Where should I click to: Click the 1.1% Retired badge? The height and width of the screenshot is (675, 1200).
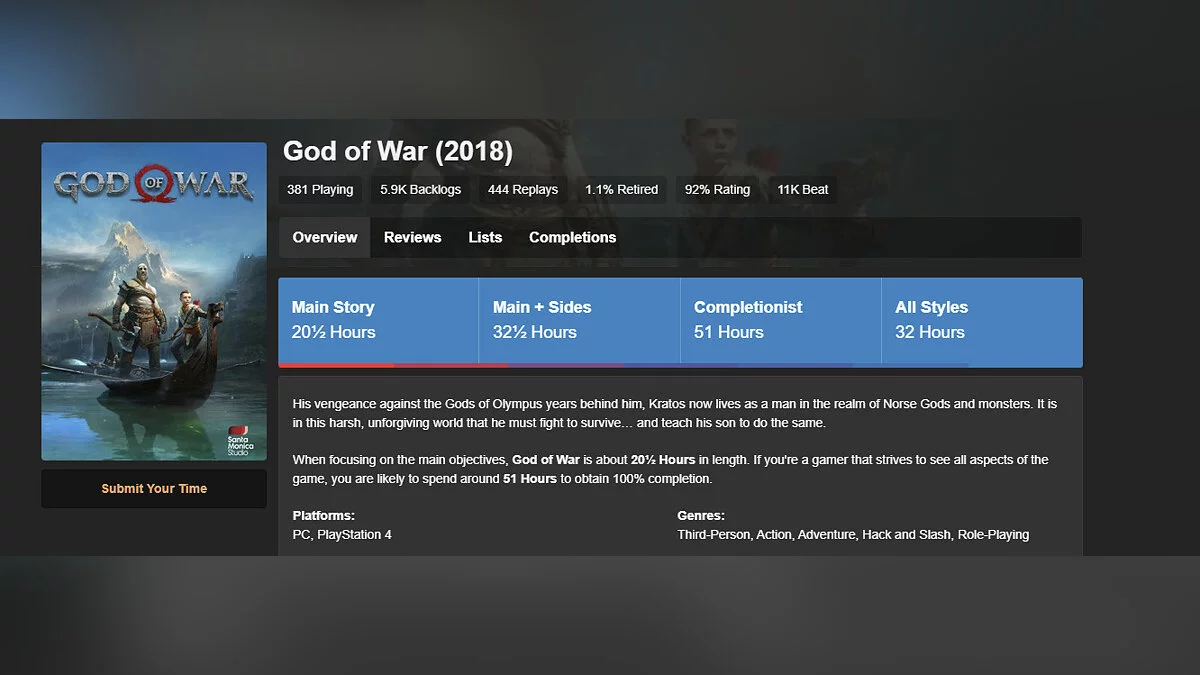coord(621,190)
